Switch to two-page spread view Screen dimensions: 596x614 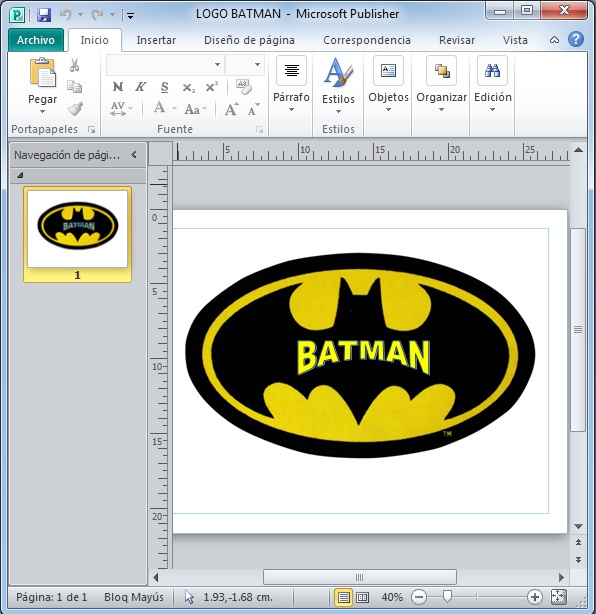[x=363, y=598]
